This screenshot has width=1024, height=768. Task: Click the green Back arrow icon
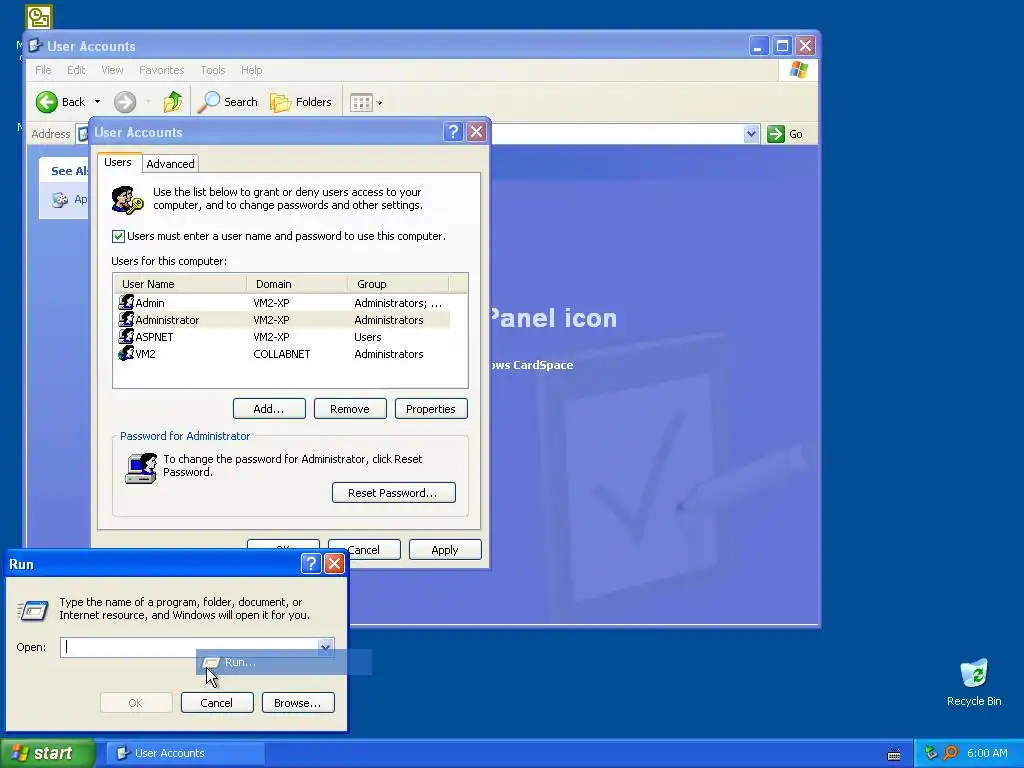click(46, 102)
